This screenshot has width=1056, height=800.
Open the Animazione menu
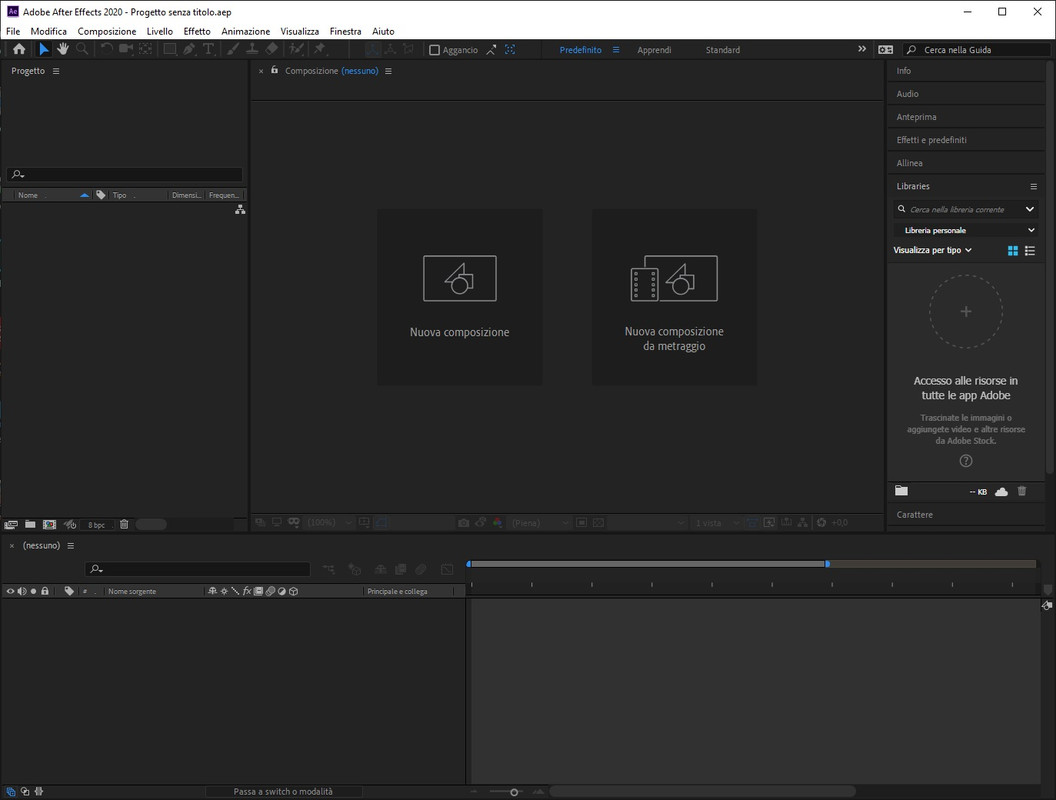pos(245,31)
